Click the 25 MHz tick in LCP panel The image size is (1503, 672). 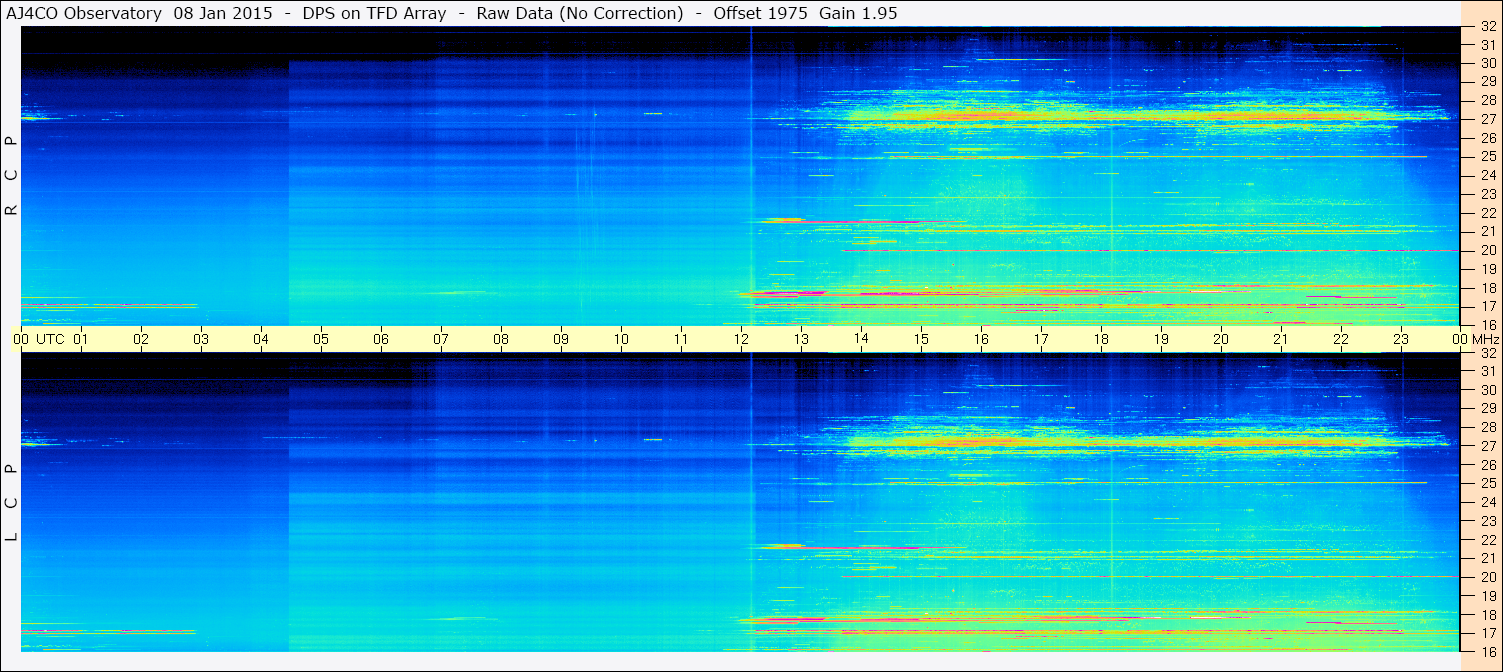[x=1487, y=484]
